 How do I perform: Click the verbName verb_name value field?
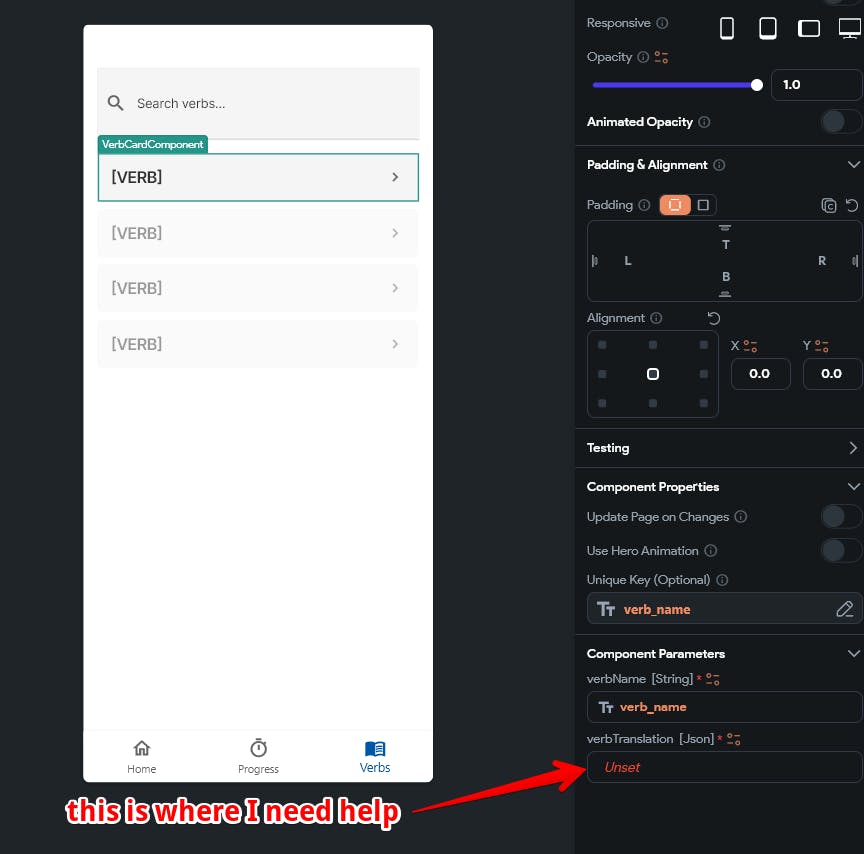[x=723, y=707]
